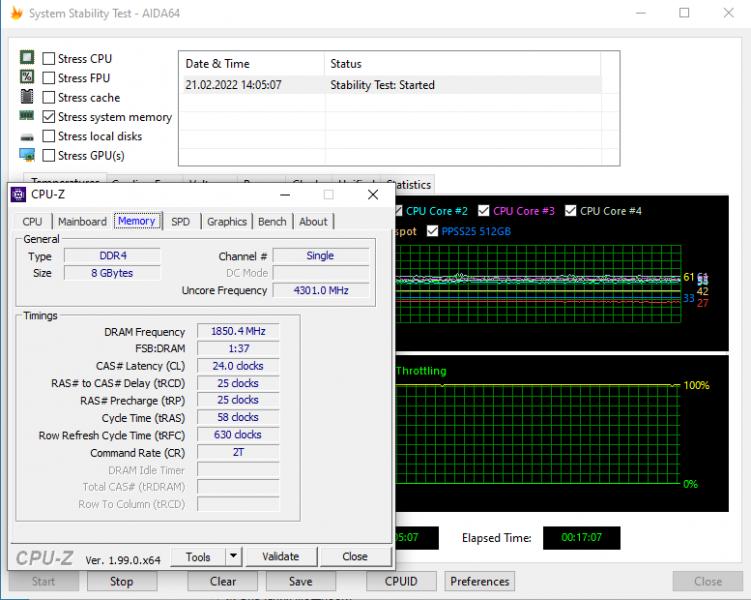Open AIDA64 Preferences
This screenshot has height=600, width=751.
point(479,581)
